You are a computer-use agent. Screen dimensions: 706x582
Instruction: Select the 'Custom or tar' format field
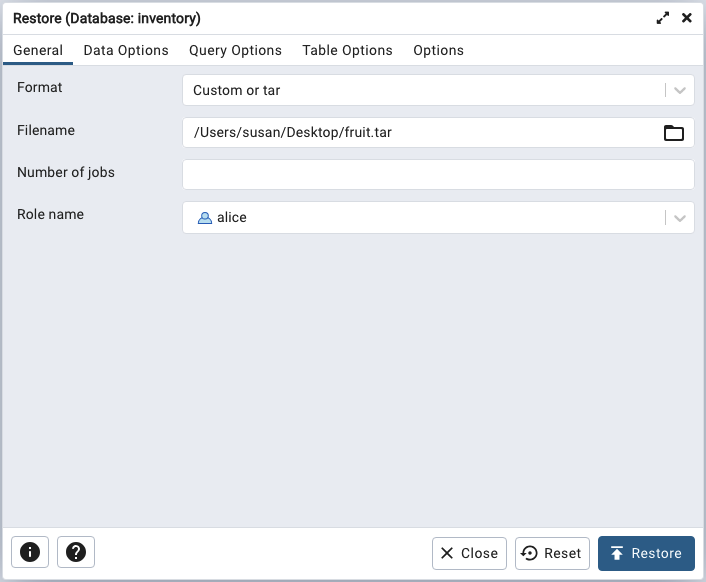tap(420, 90)
